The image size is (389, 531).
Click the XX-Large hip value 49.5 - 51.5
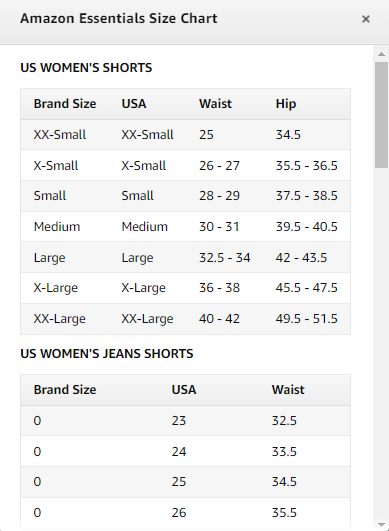(x=306, y=319)
